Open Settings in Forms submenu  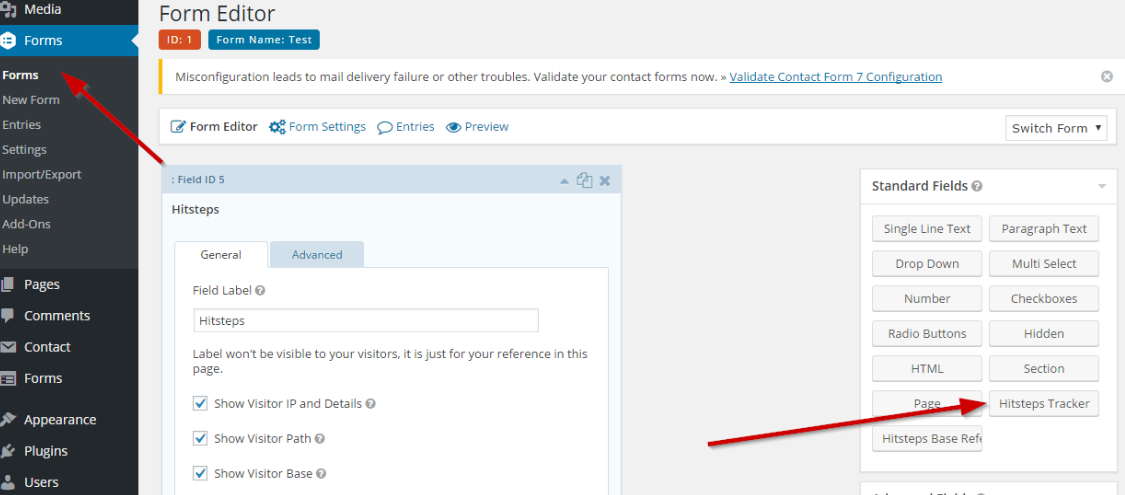tap(24, 150)
